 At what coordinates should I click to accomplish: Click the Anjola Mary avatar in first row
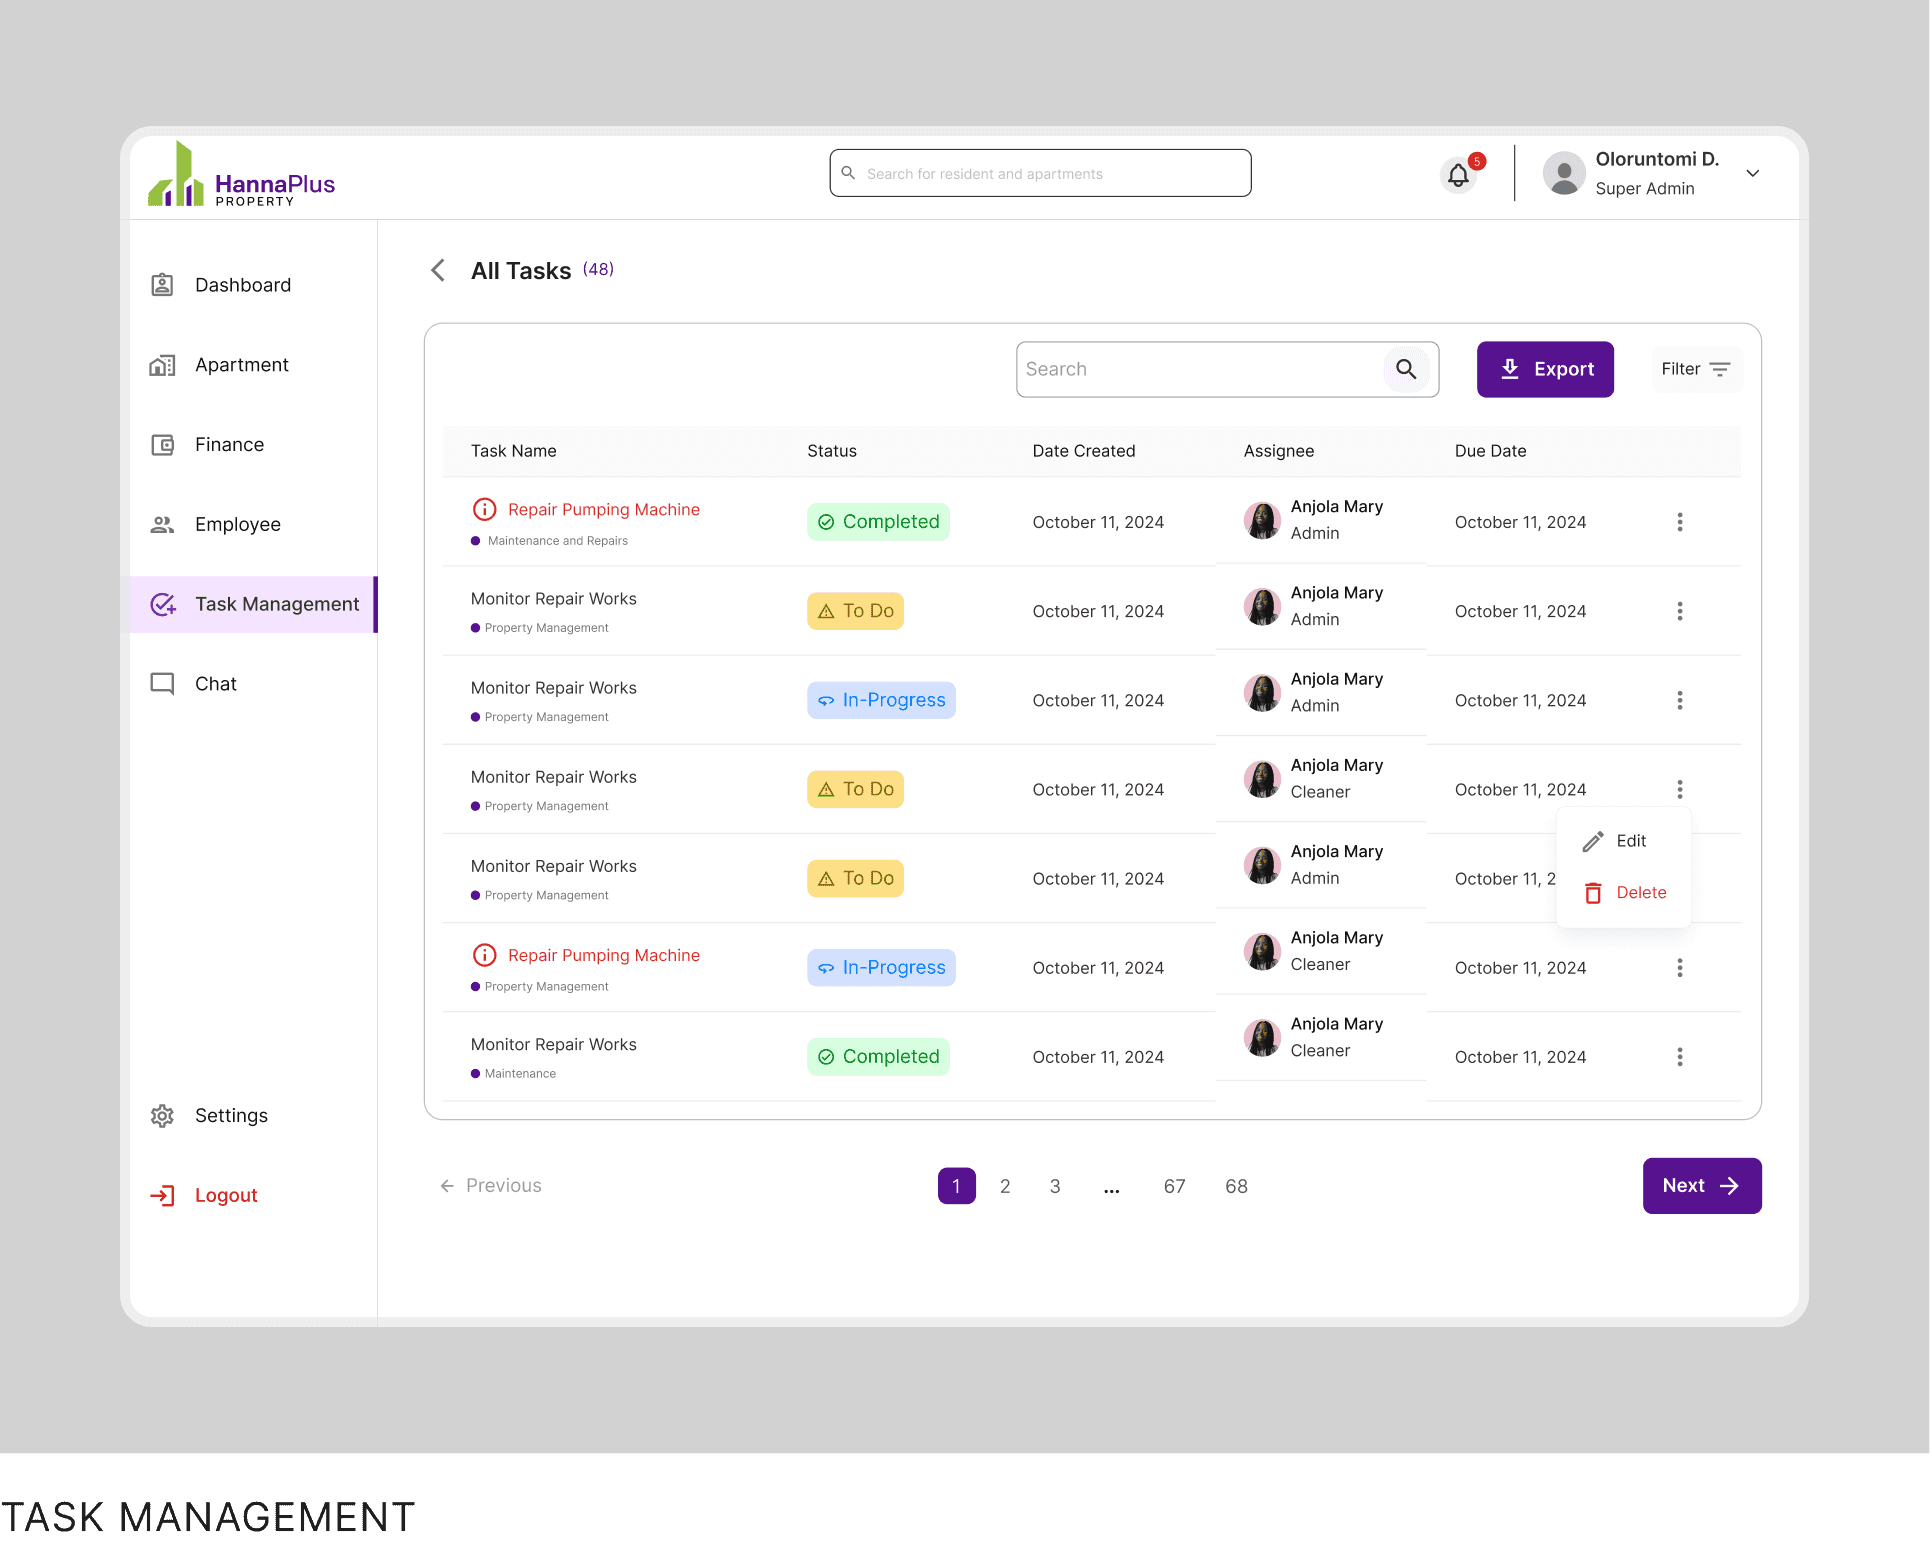[x=1262, y=520]
